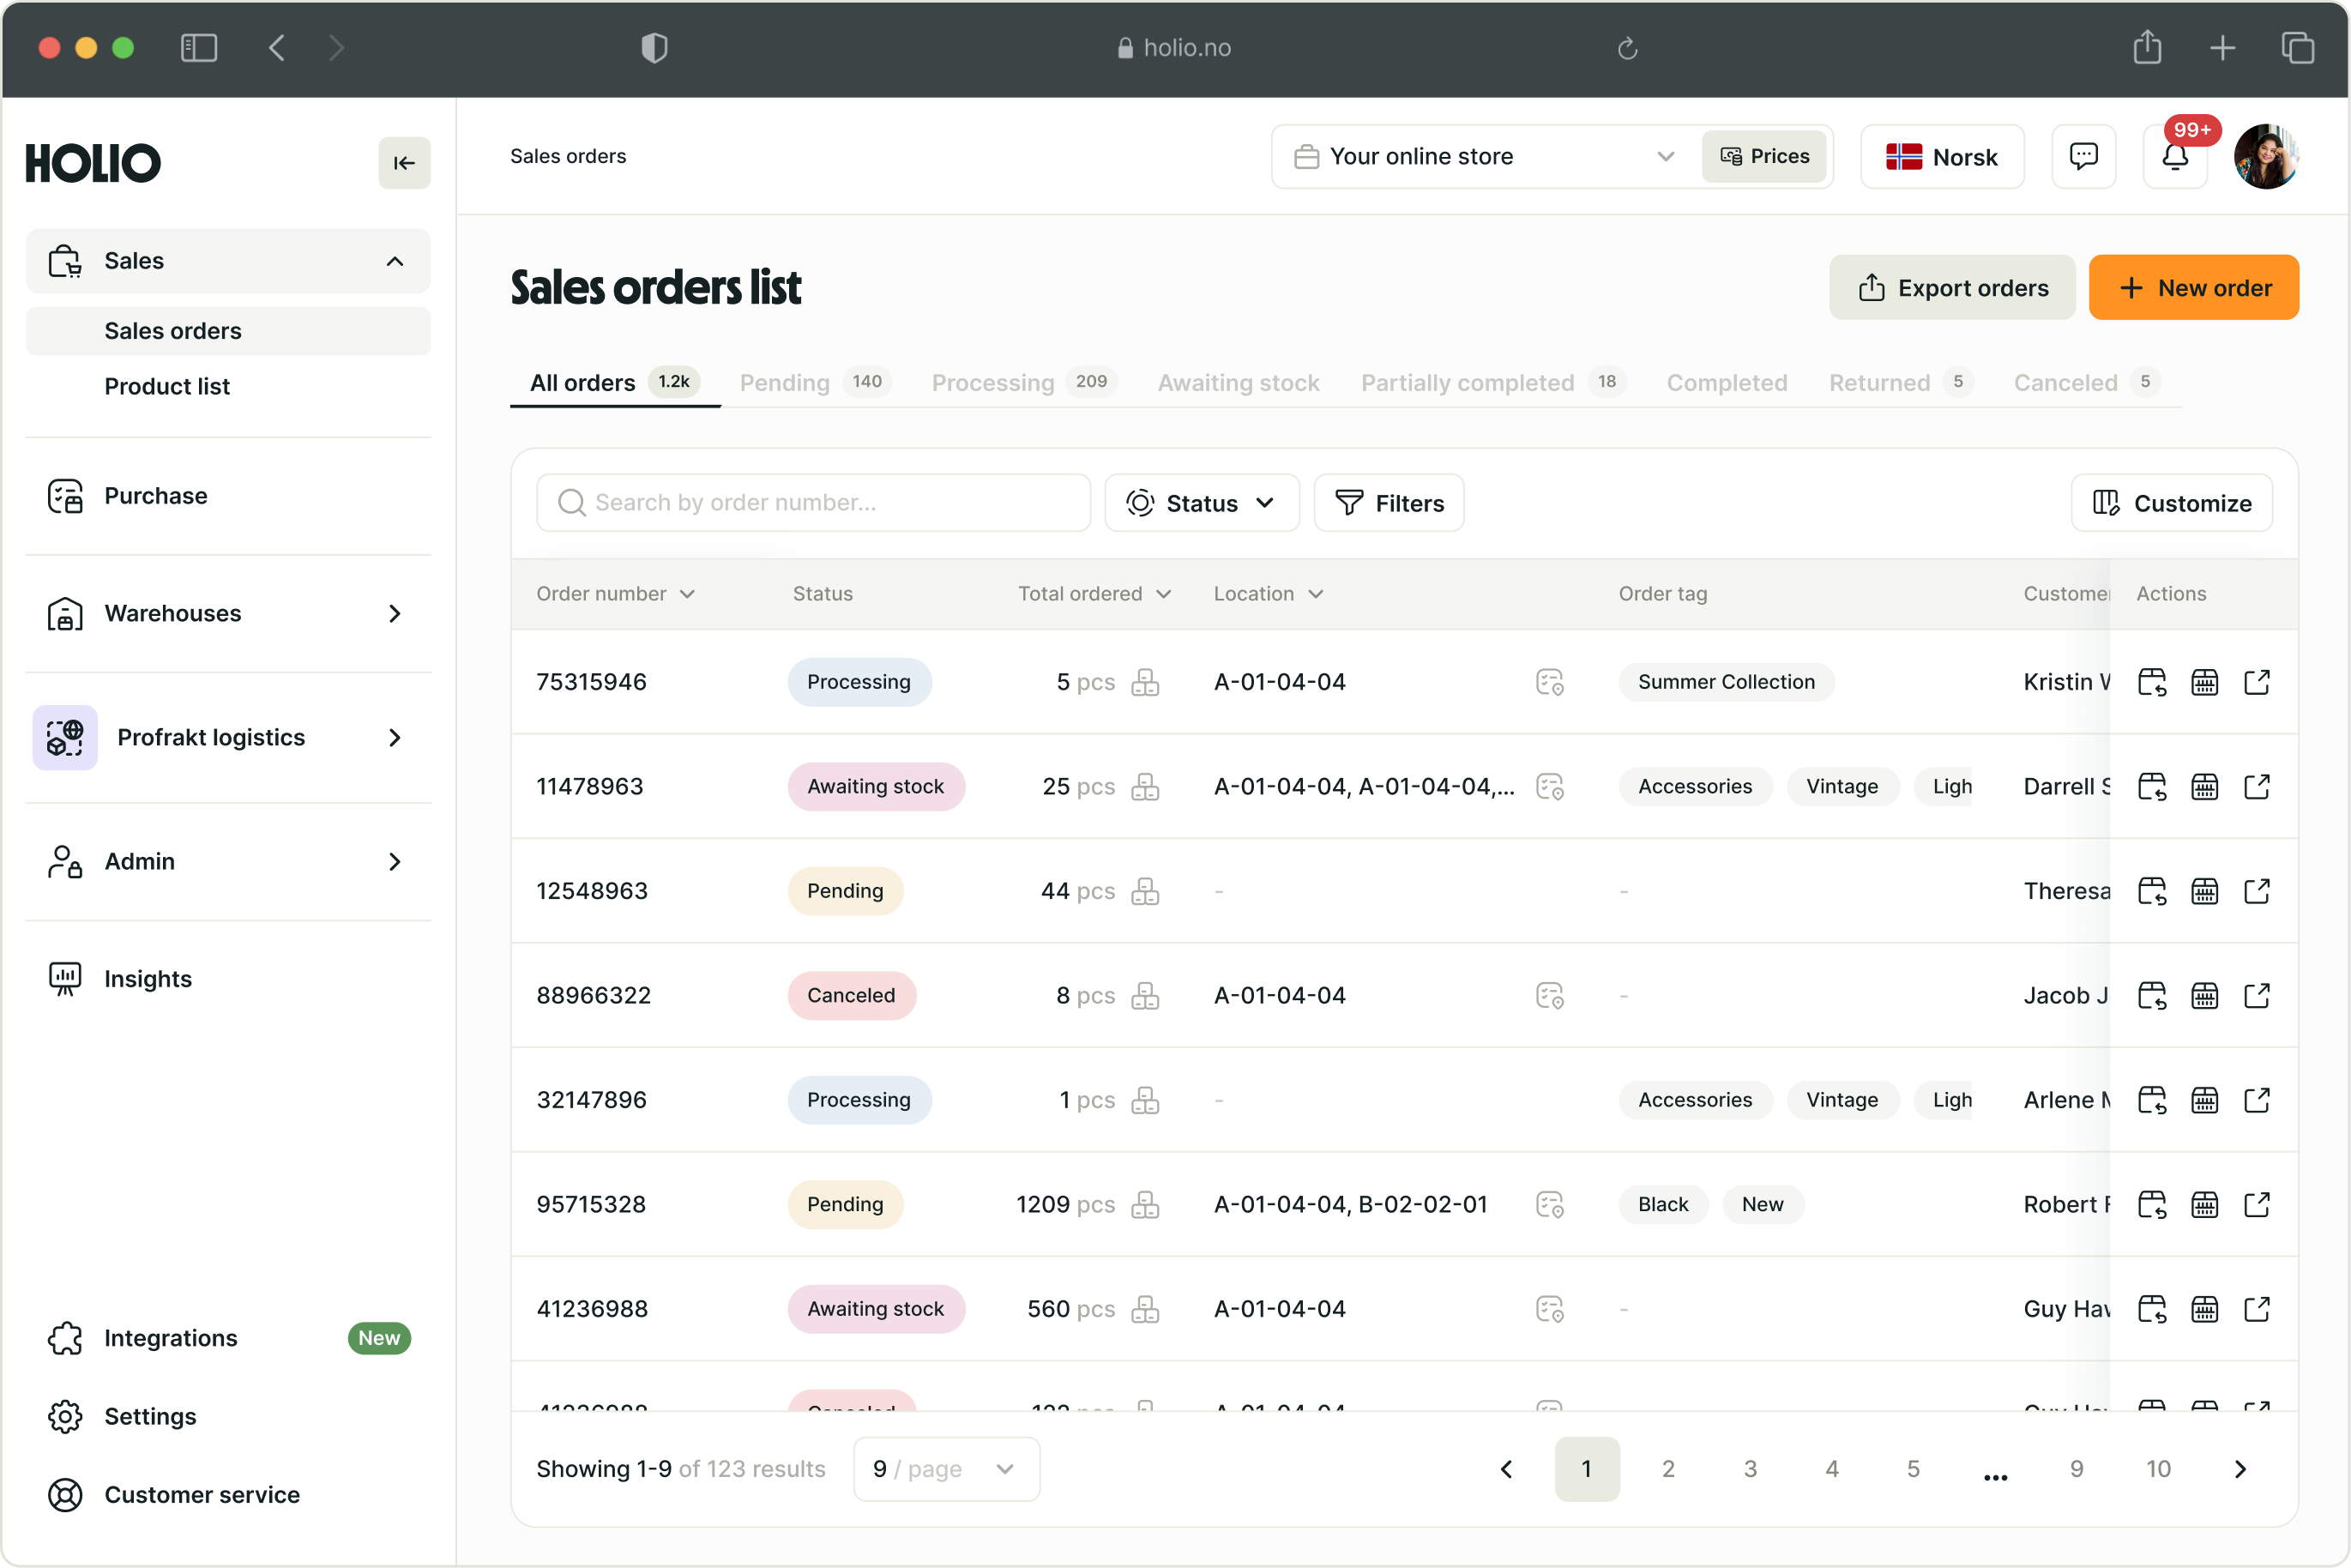2351x1568 pixels.
Task: Collapse the sidebar with the arrow icon
Action: tap(404, 163)
